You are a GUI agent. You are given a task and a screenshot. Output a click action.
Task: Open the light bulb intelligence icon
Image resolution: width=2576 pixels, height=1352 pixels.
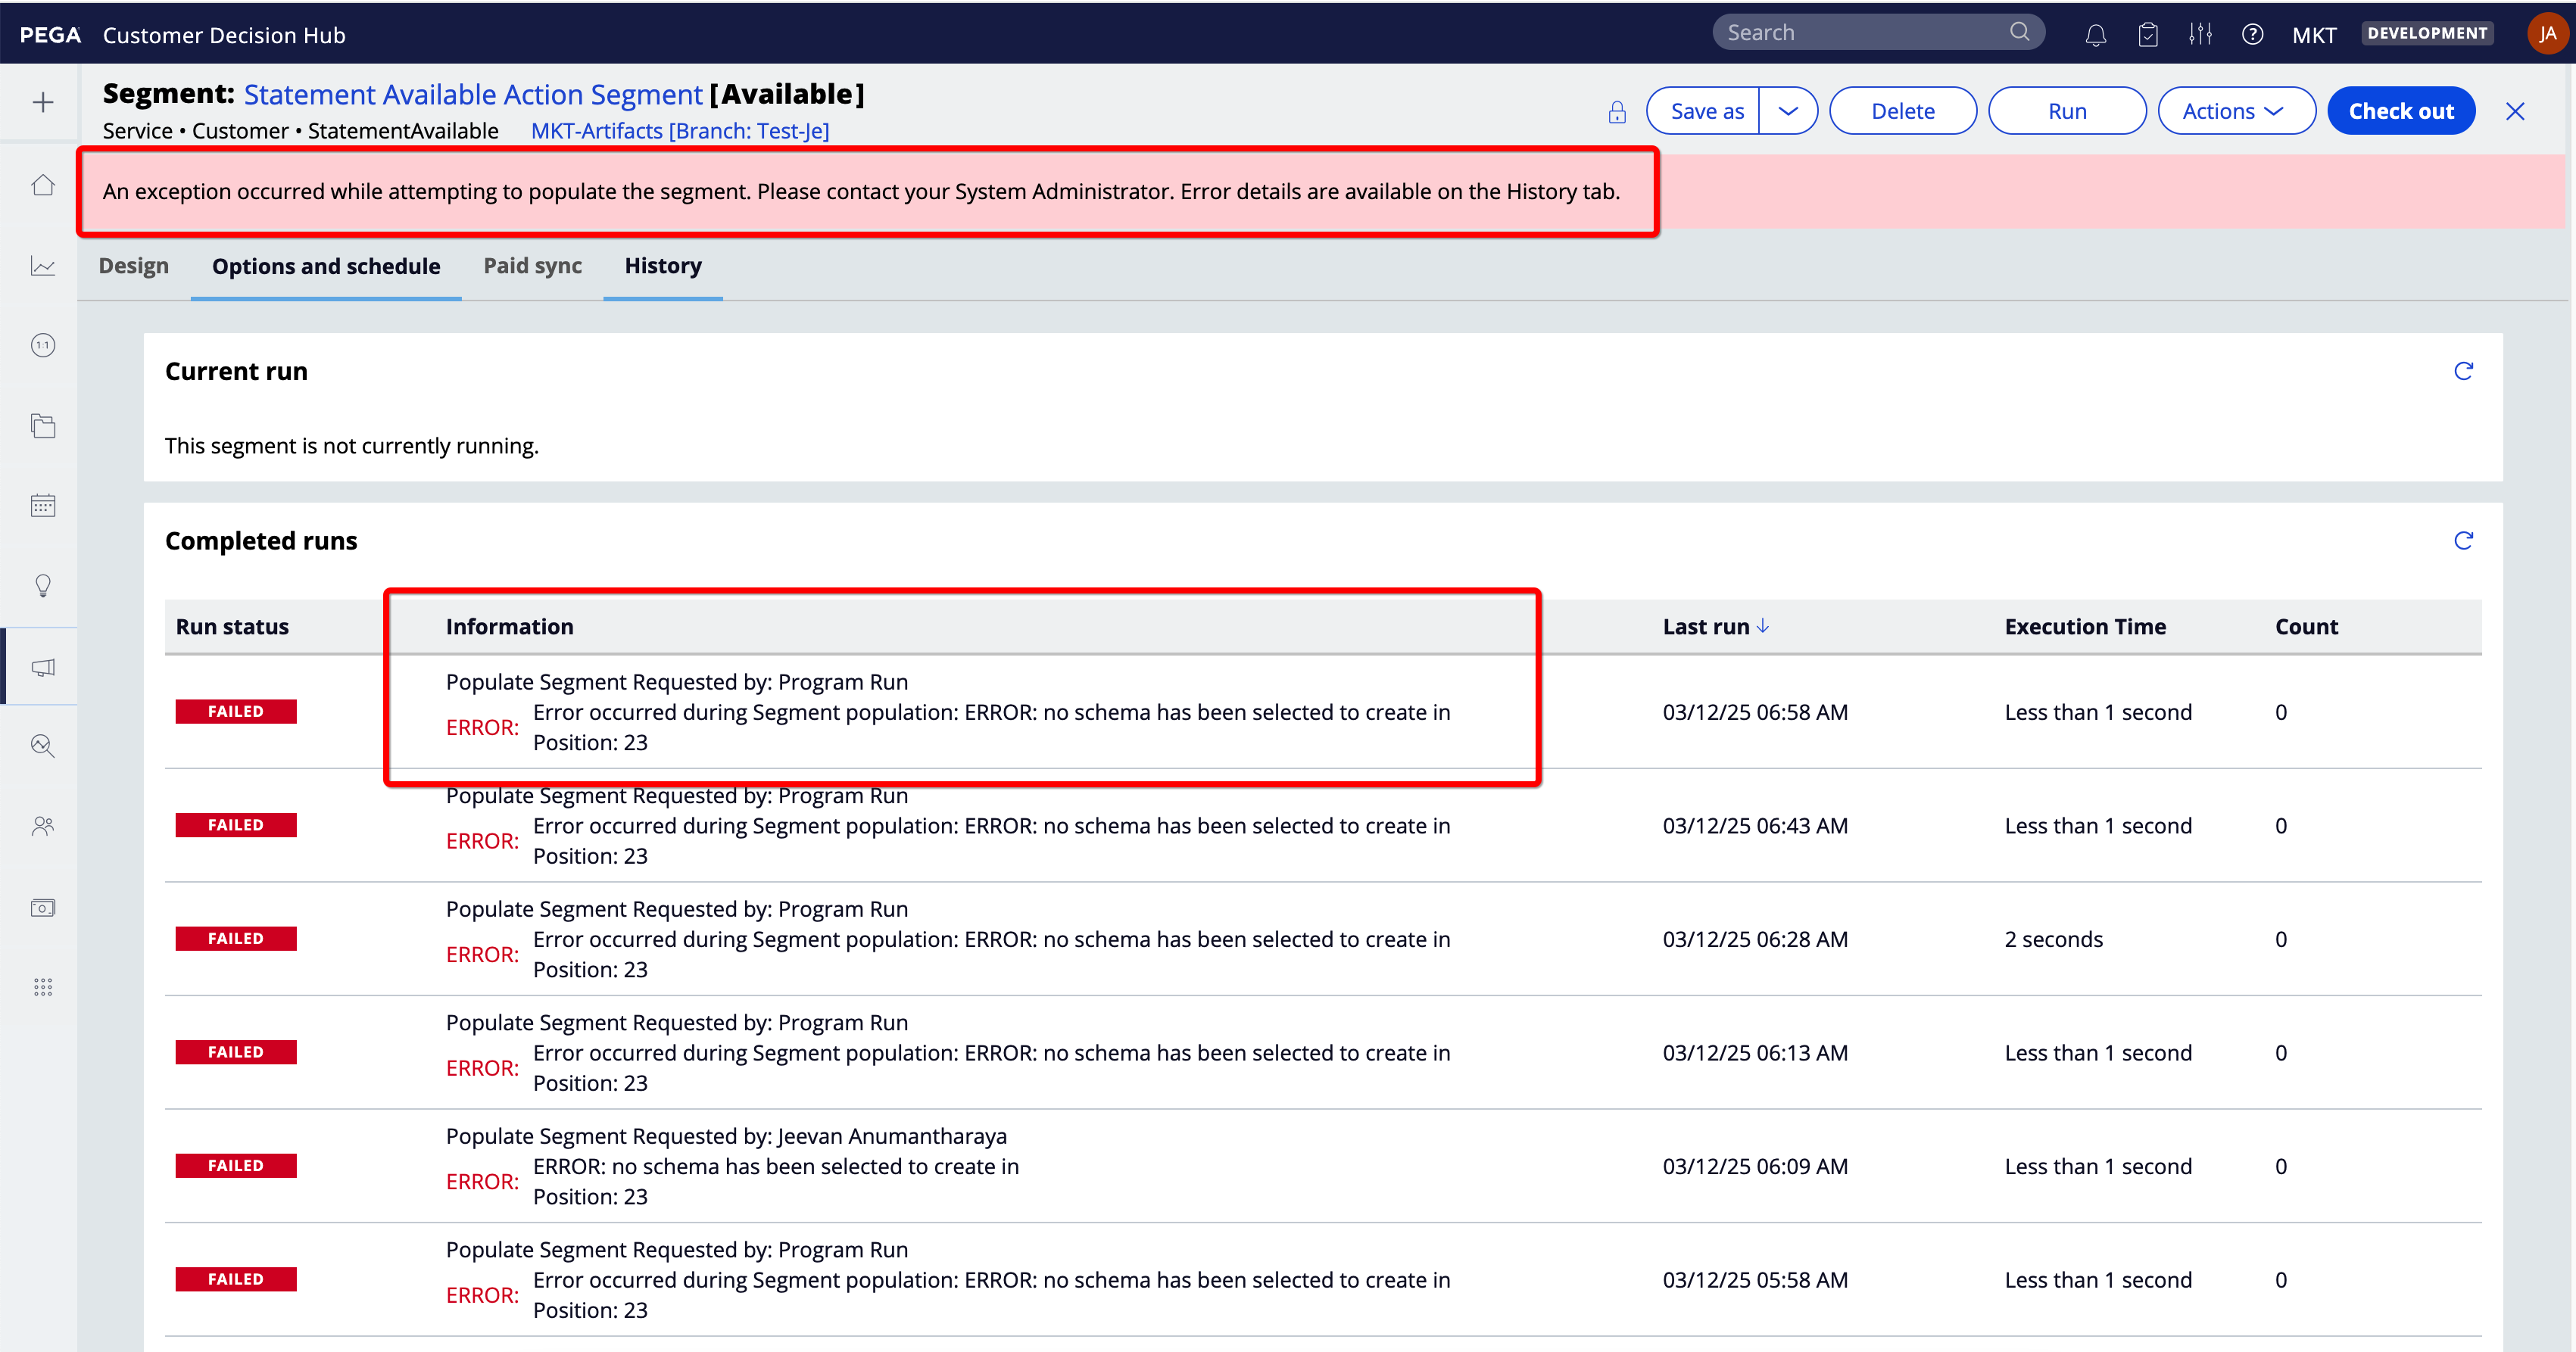click(x=43, y=585)
